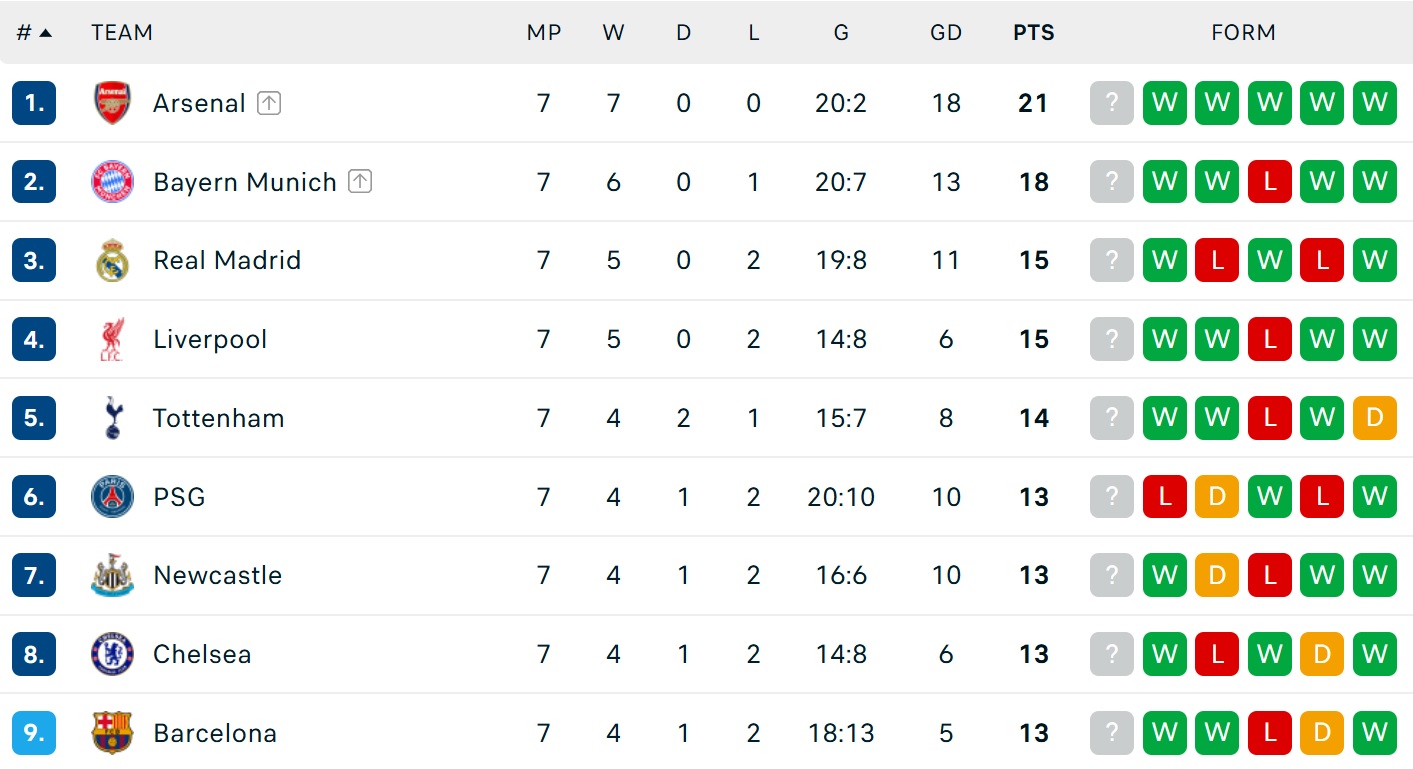Open the Newcastle team name link

pos(217,575)
